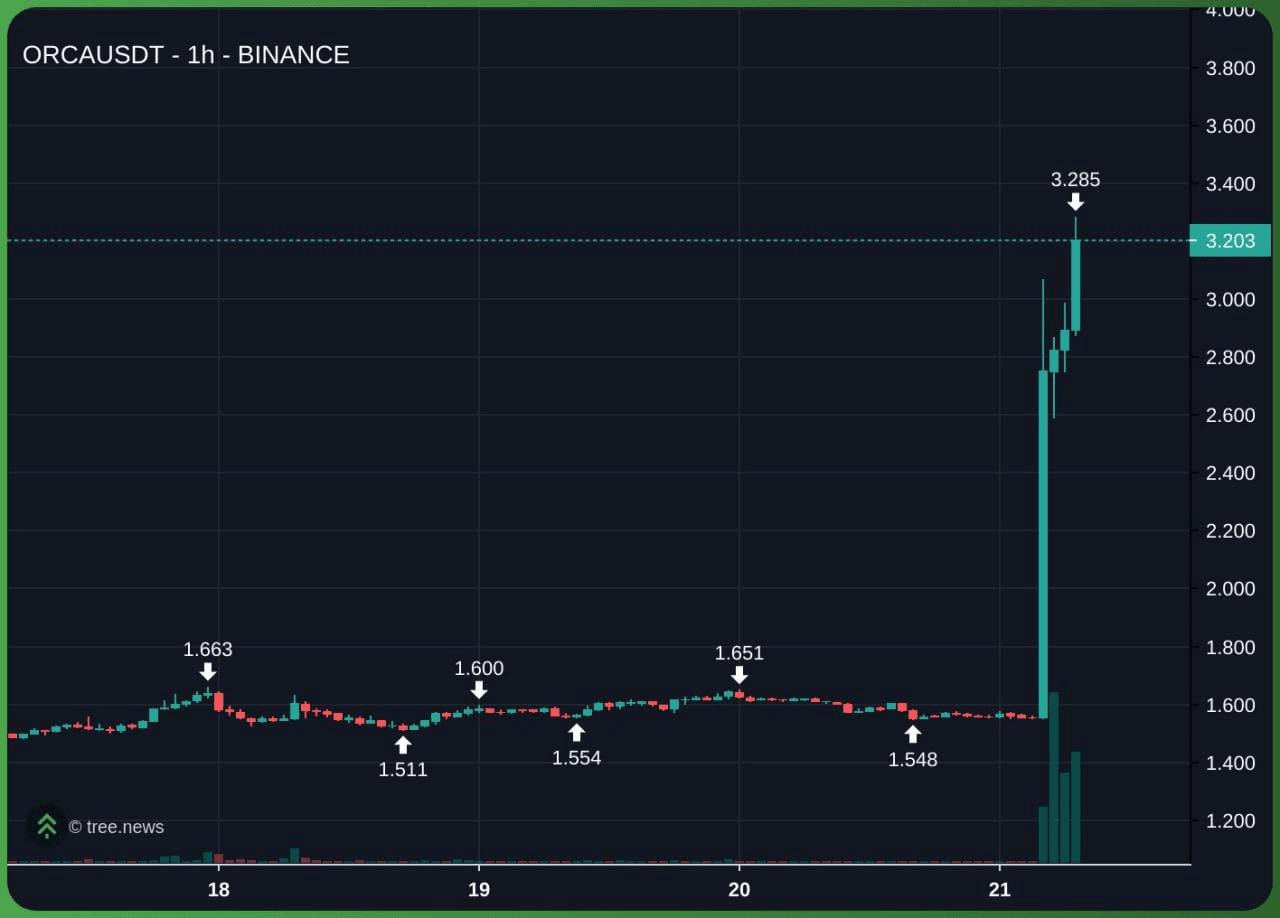1280x918 pixels.
Task: Click the tree.news green chevron logo
Action: pos(46,826)
